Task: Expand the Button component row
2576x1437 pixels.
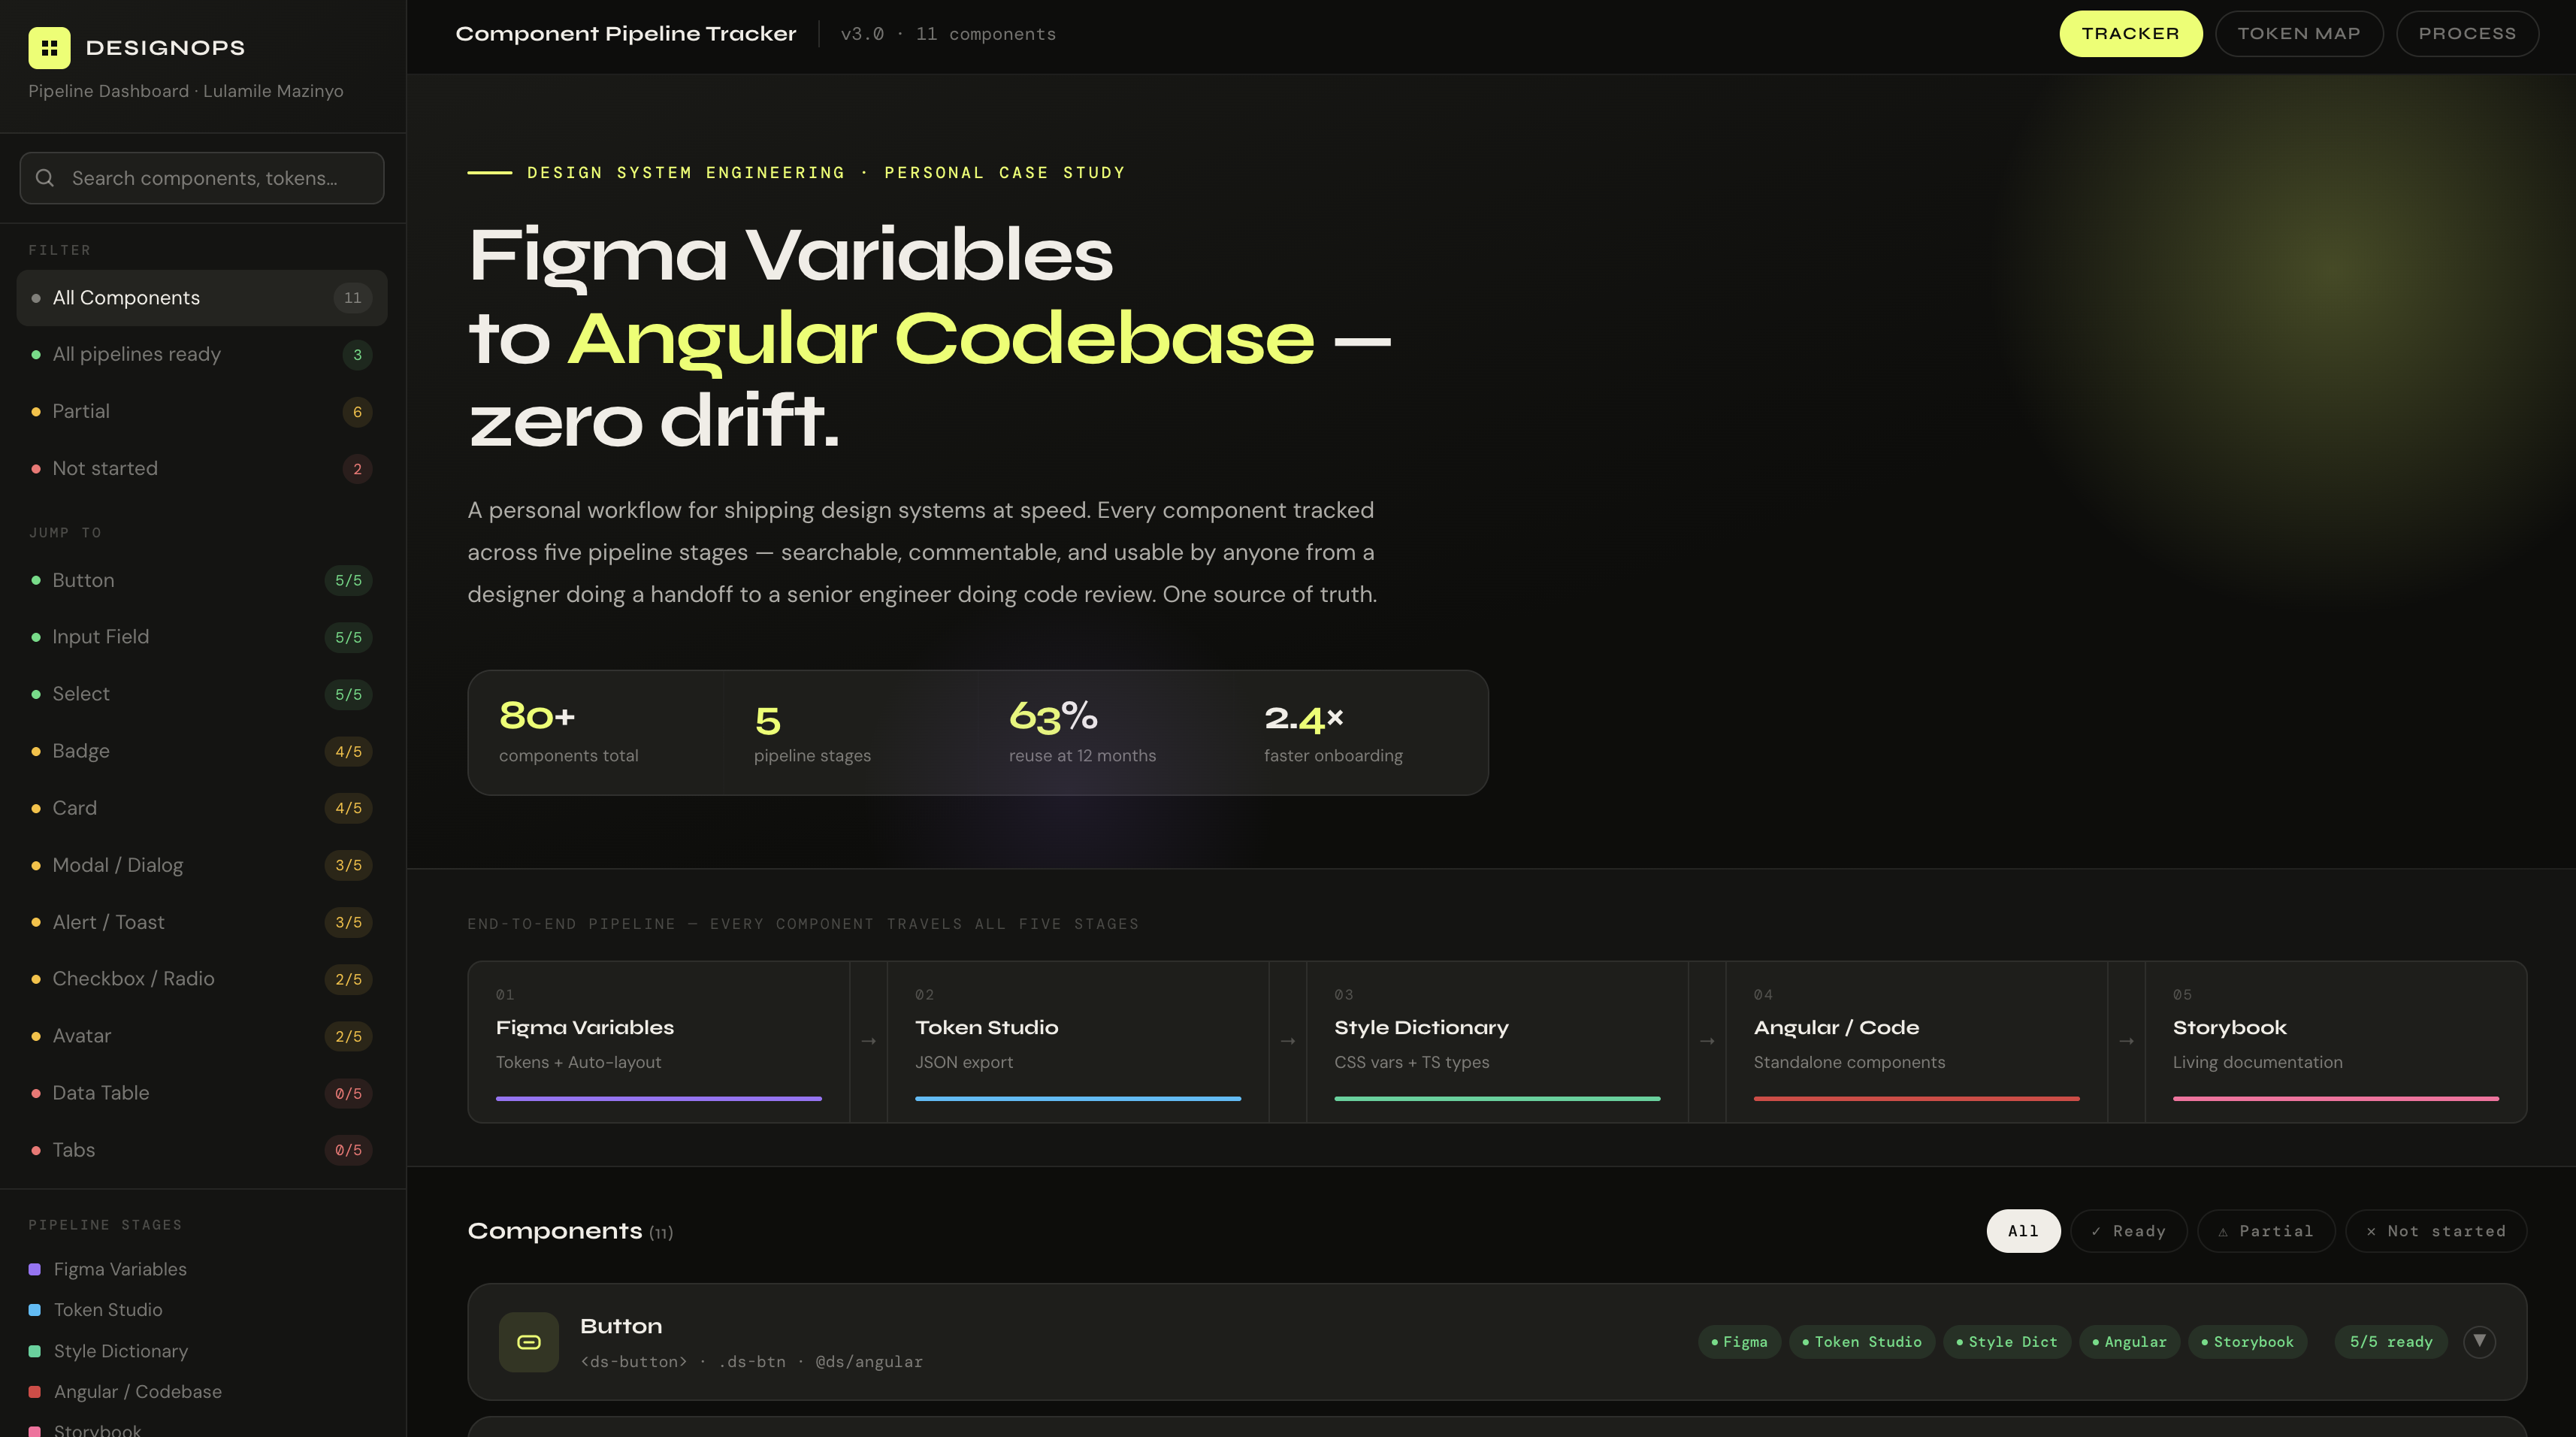Action: coord(2479,1341)
